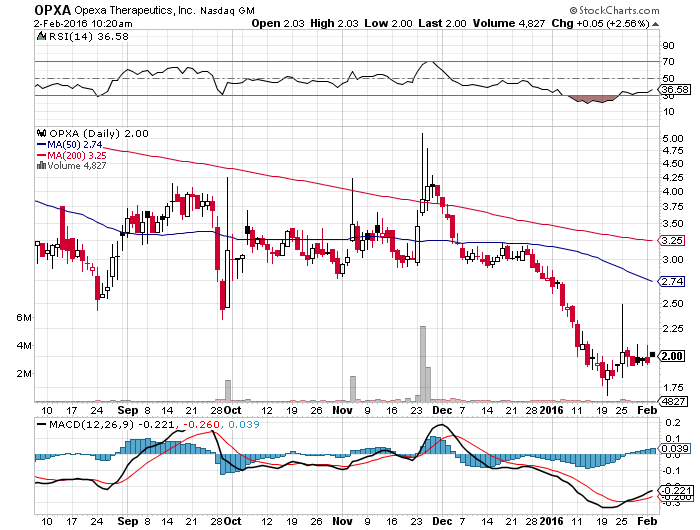Click the Nov label on price date axis
Image resolution: width=700 pixels, height=530 pixels.
[342, 410]
